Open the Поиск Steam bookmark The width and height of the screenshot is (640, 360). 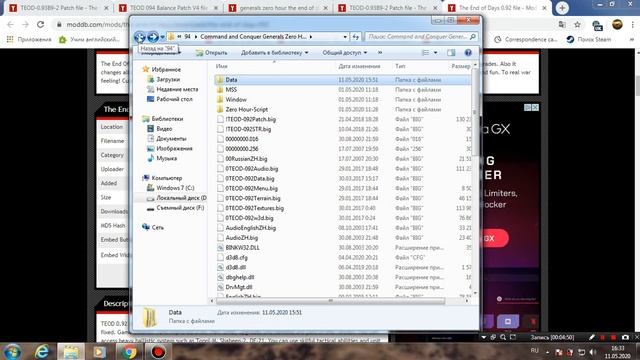(589, 40)
